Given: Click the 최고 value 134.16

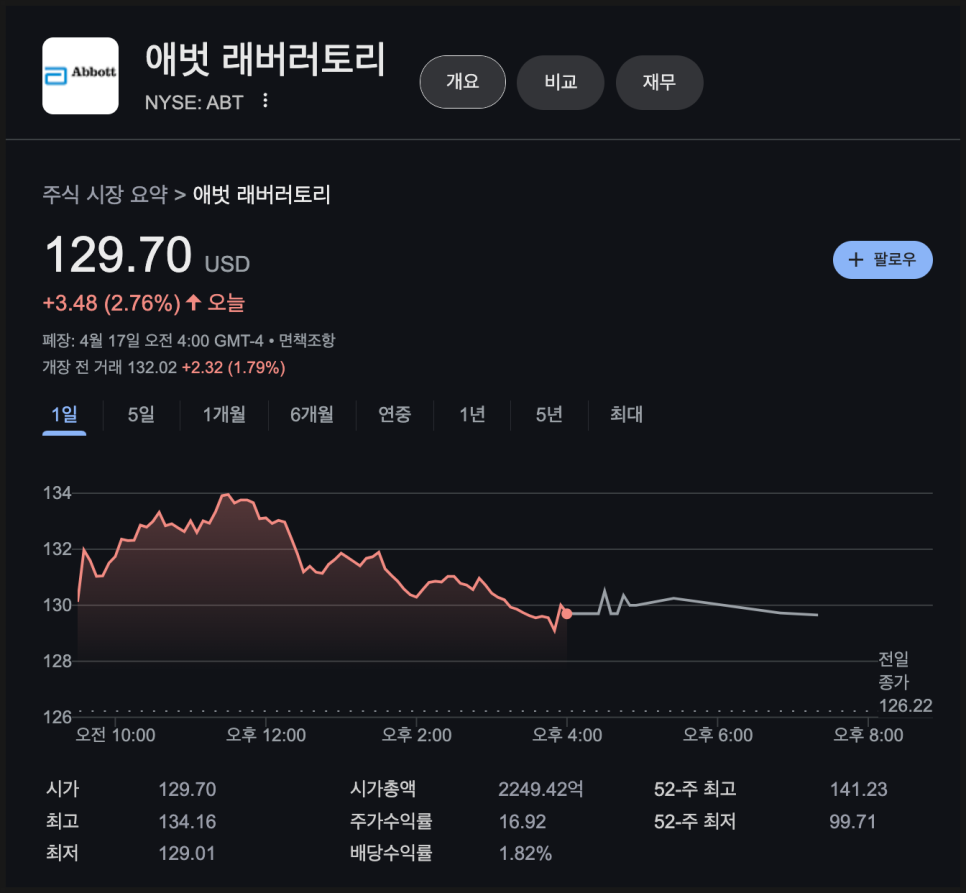Looking at the screenshot, I should pos(187,822).
